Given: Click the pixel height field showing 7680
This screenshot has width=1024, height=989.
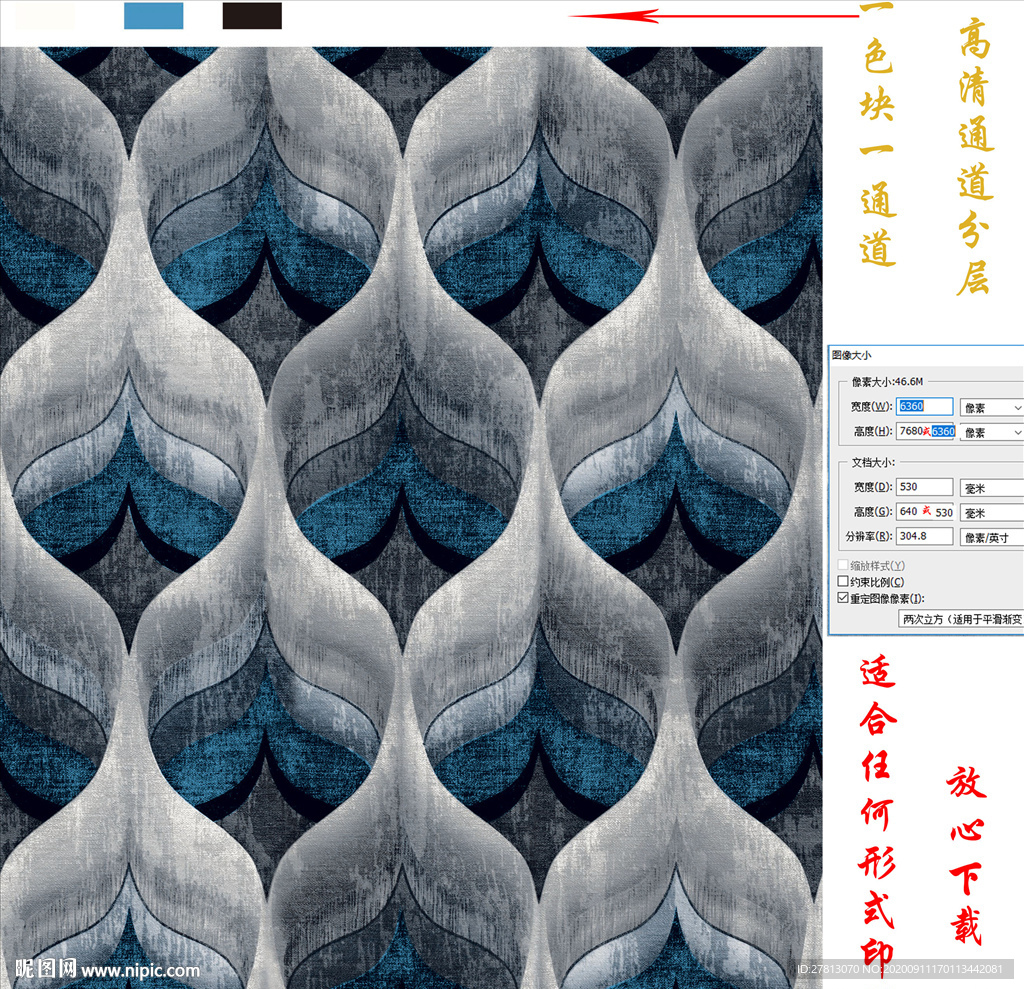Looking at the screenshot, I should click(925, 431).
